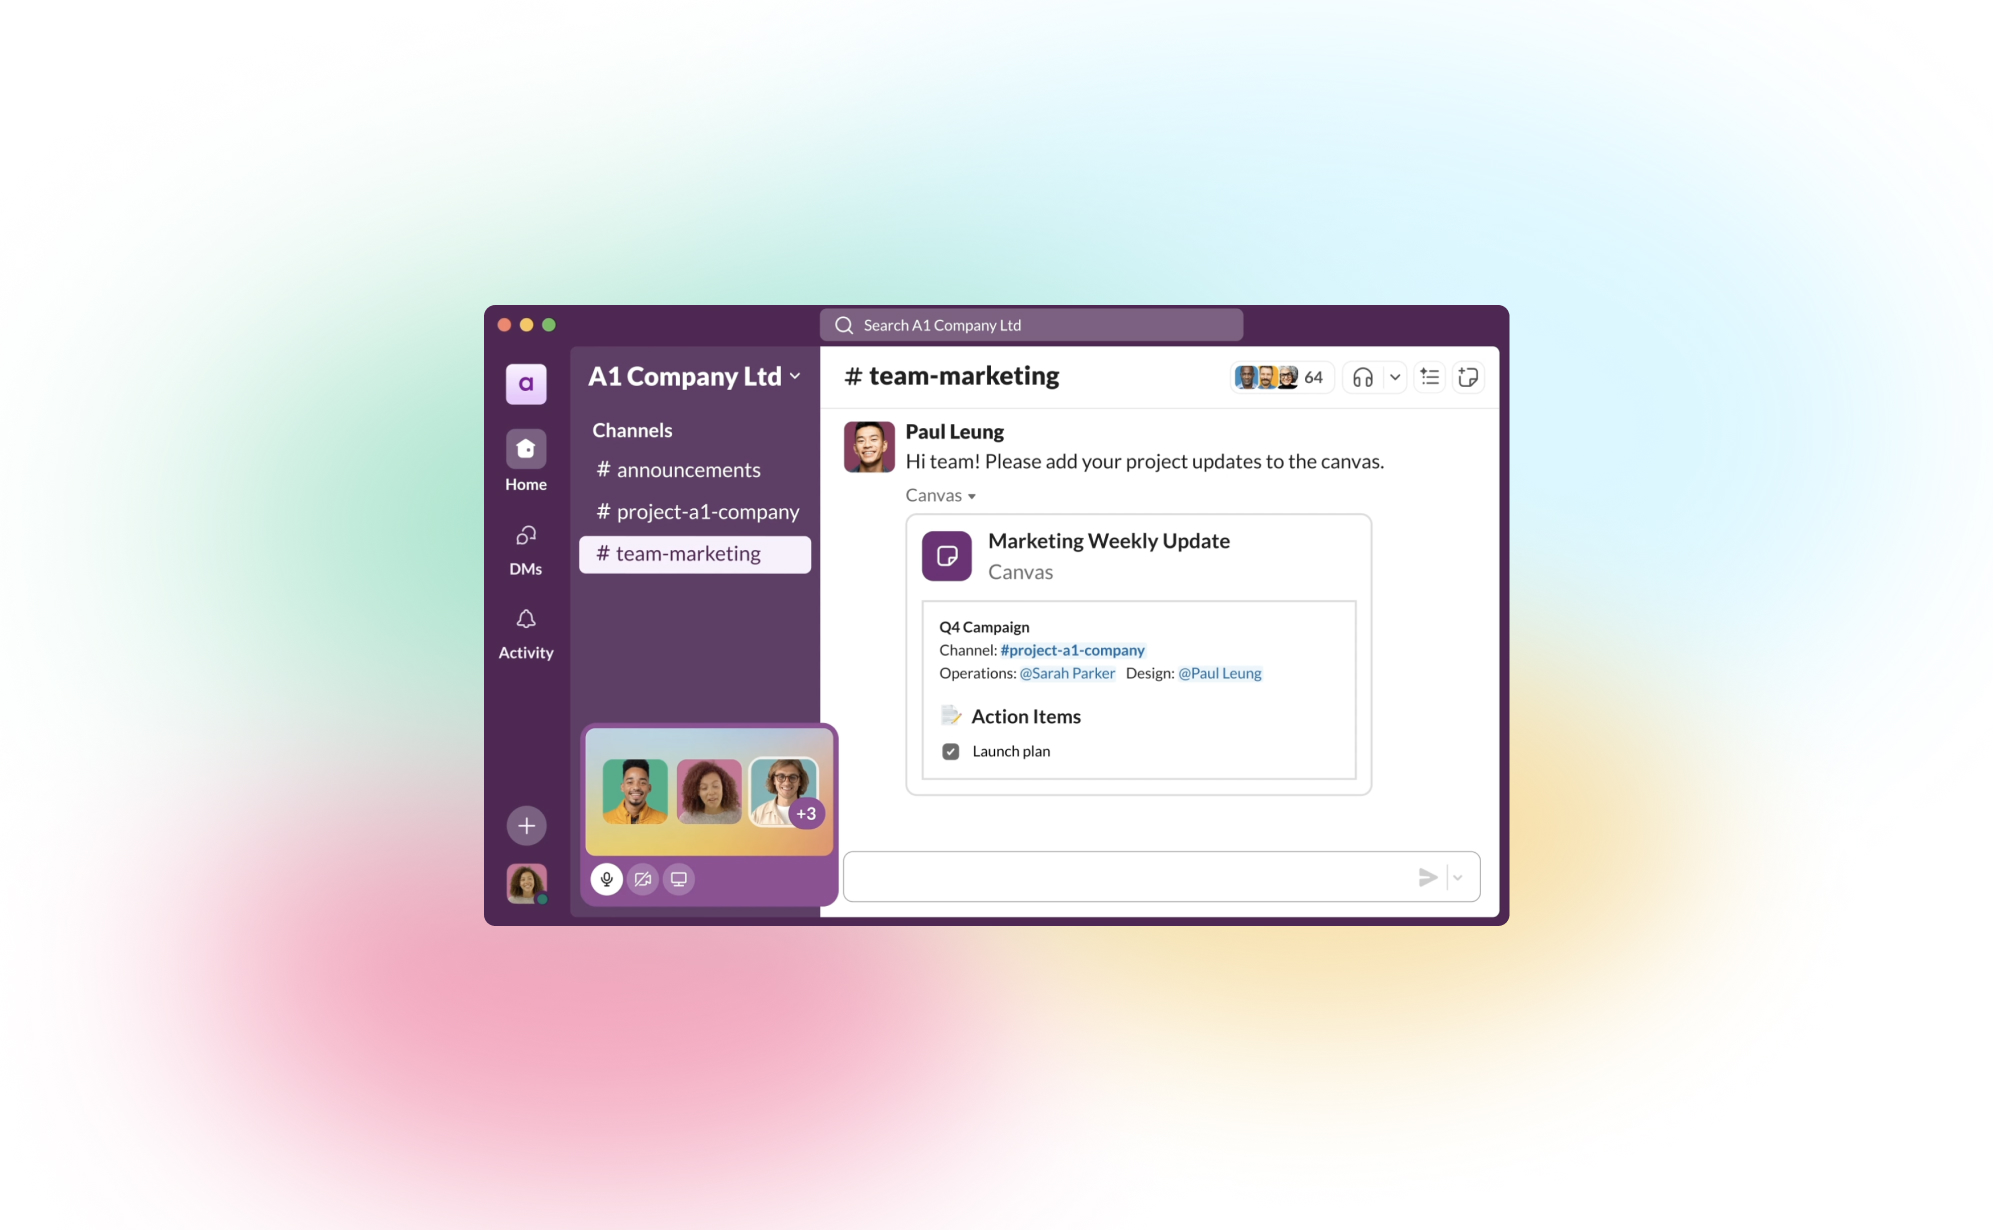Toggle the Launch plan checkbox
The width and height of the screenshot is (1993, 1230).
tap(948, 752)
